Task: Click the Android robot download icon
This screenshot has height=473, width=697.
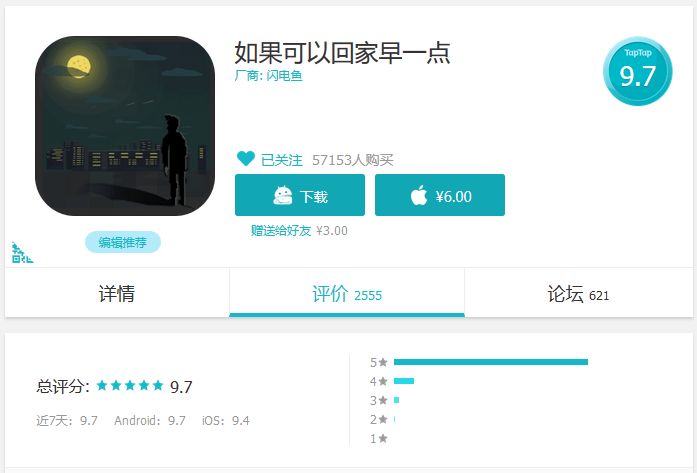Action: [283, 196]
